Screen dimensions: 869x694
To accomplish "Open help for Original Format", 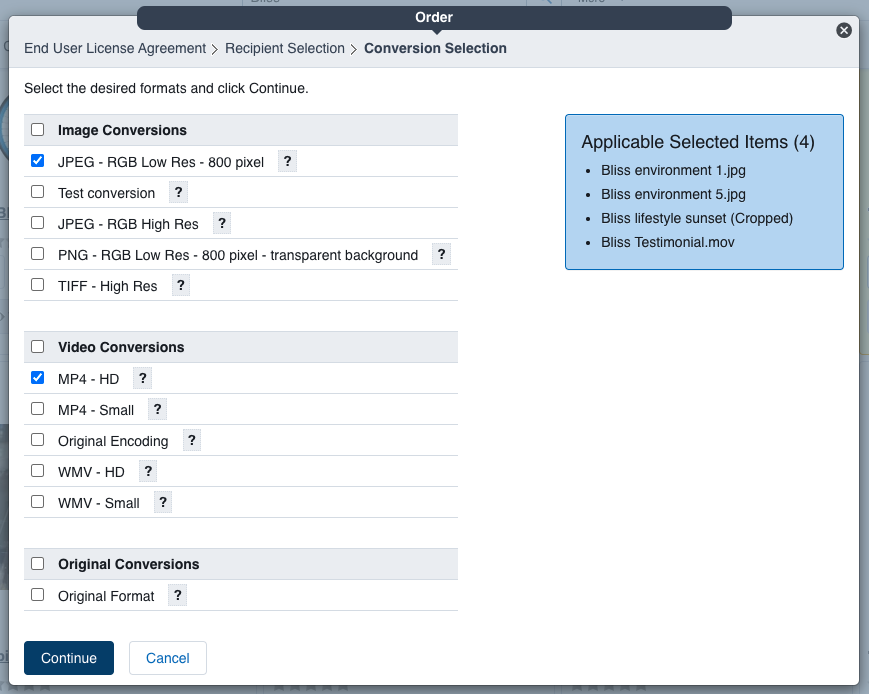I will click(x=177, y=595).
